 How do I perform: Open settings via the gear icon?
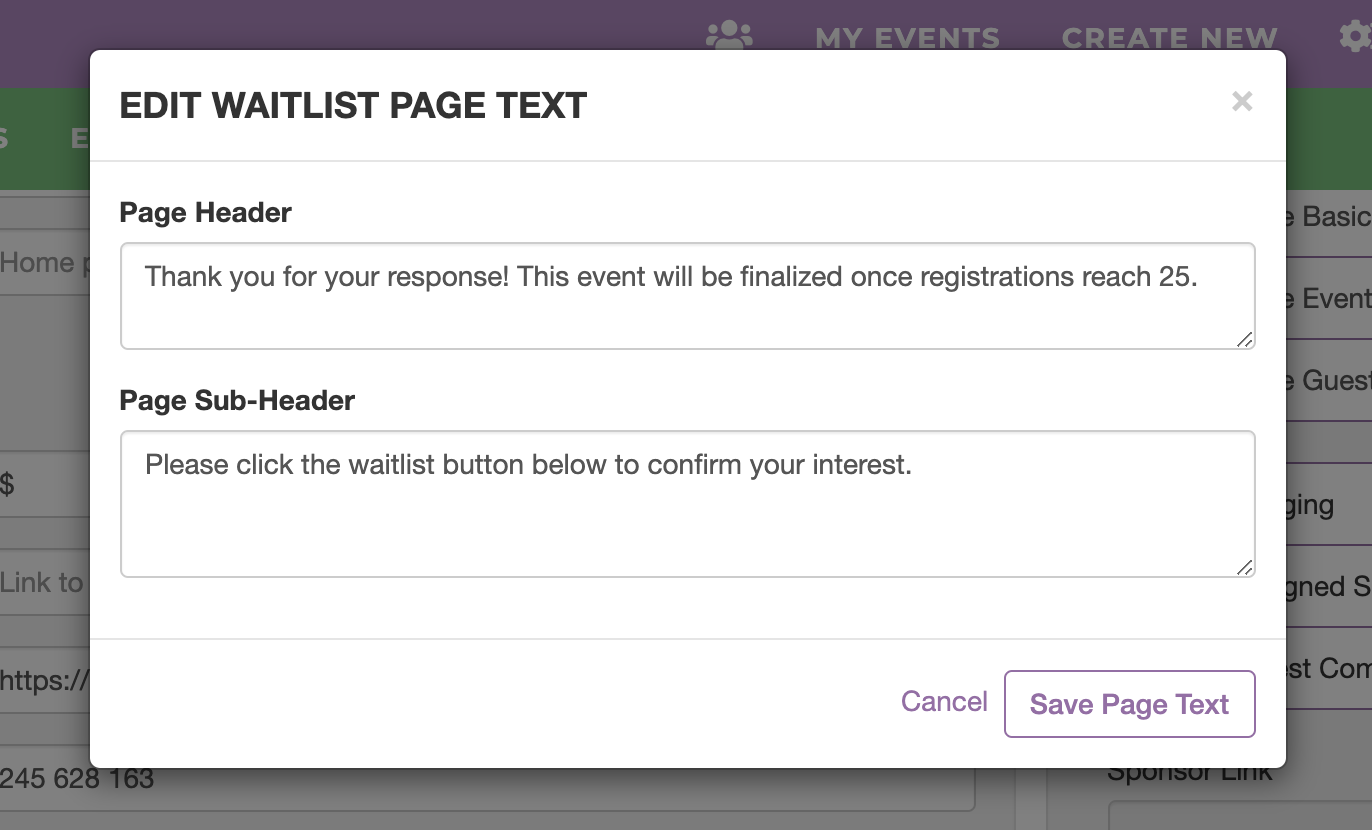[x=1356, y=37]
